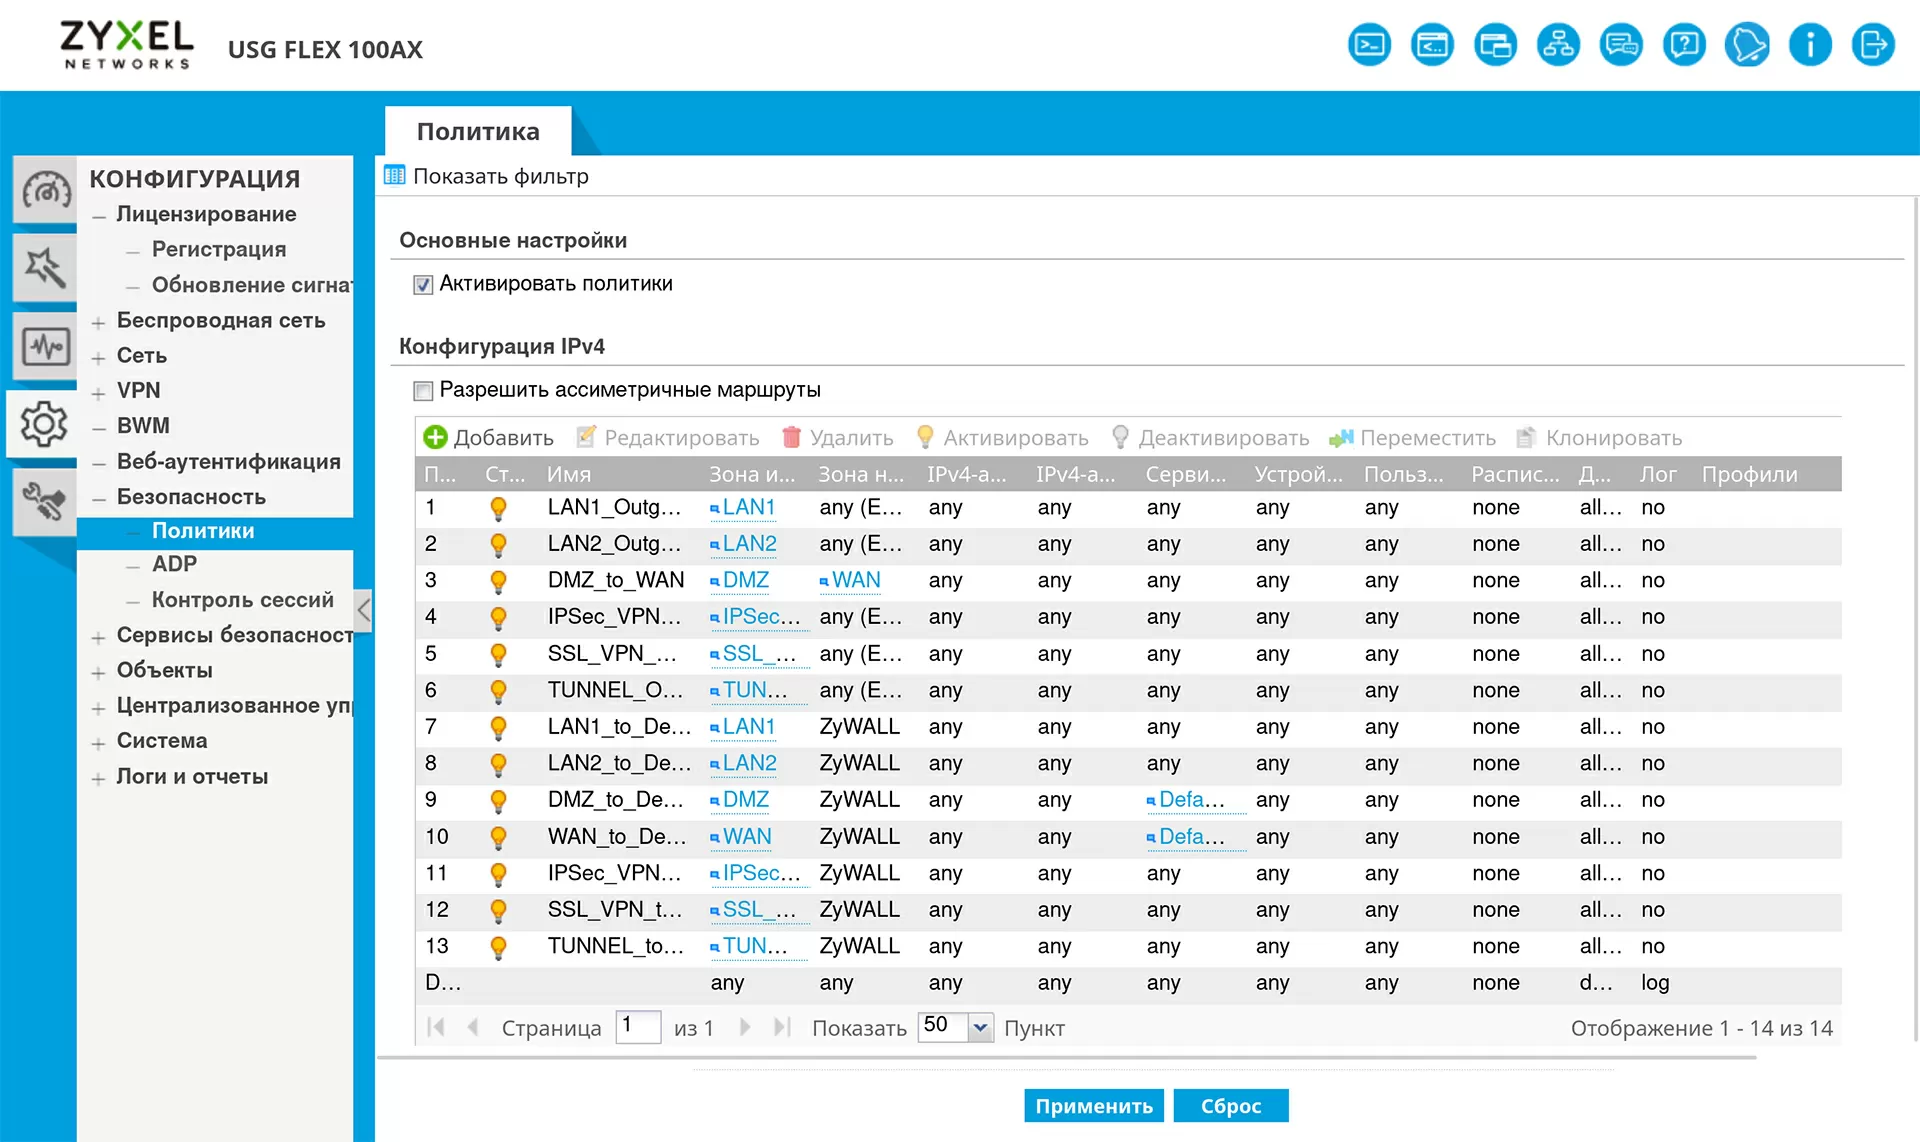This screenshot has height=1142, width=1920.
Task: Open the Defa... service link in rule 9
Action: tap(1191, 799)
